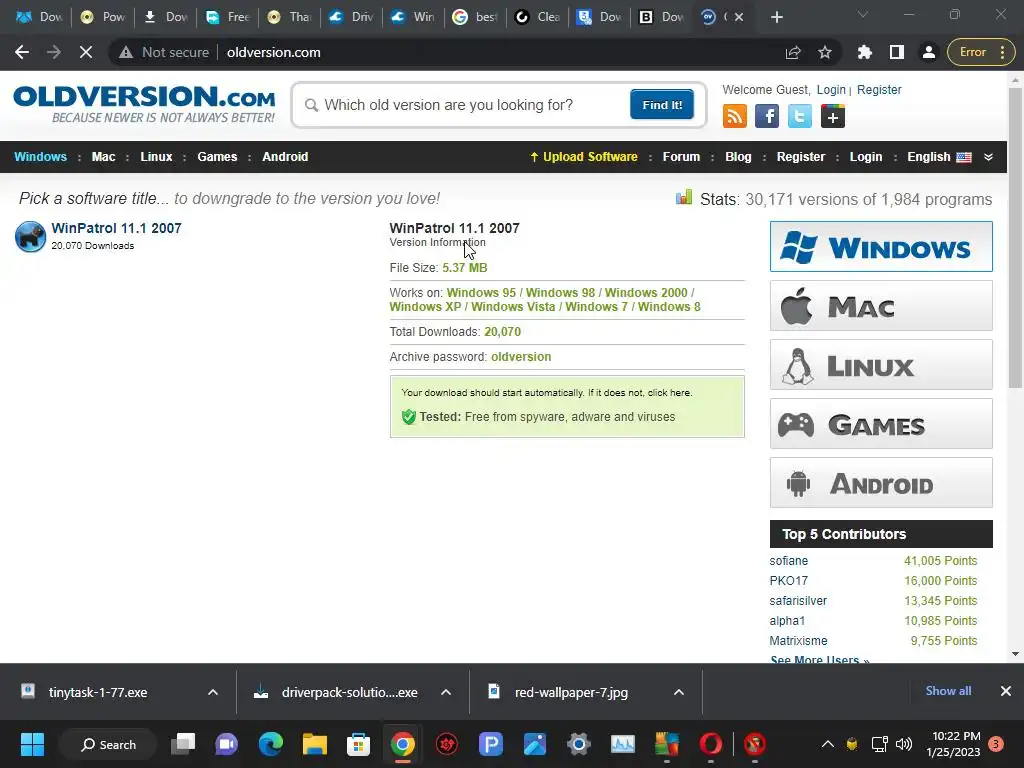The height and width of the screenshot is (768, 1024).
Task: Click the large Linux category button
Action: point(881,364)
